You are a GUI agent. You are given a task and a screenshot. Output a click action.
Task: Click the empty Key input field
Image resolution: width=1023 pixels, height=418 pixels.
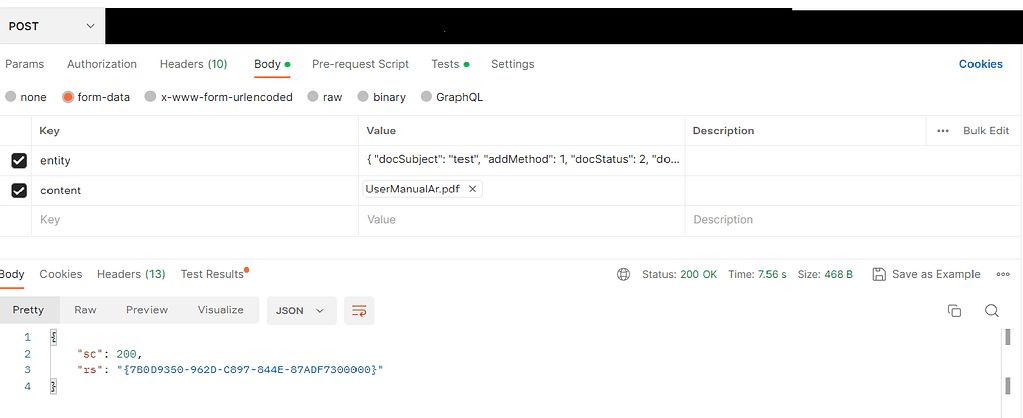pyautogui.click(x=190, y=220)
